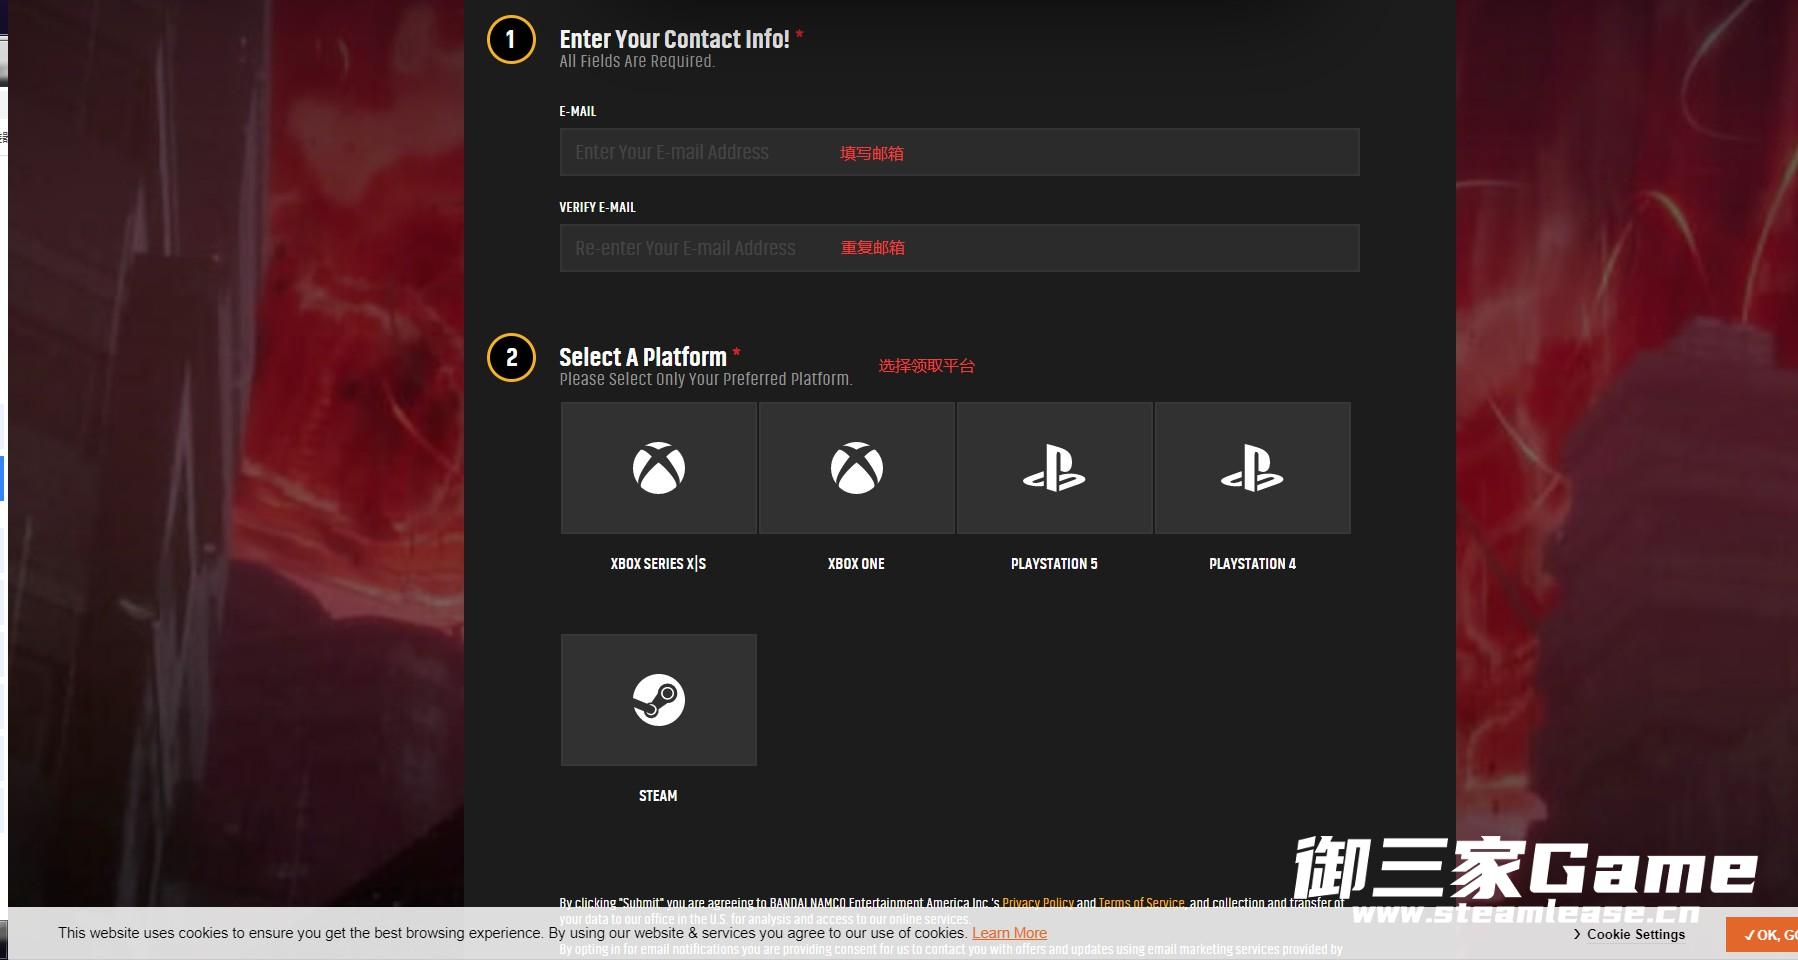Focus the Re-enter Your E-mail Address field
This screenshot has height=960, width=1798.
(959, 248)
